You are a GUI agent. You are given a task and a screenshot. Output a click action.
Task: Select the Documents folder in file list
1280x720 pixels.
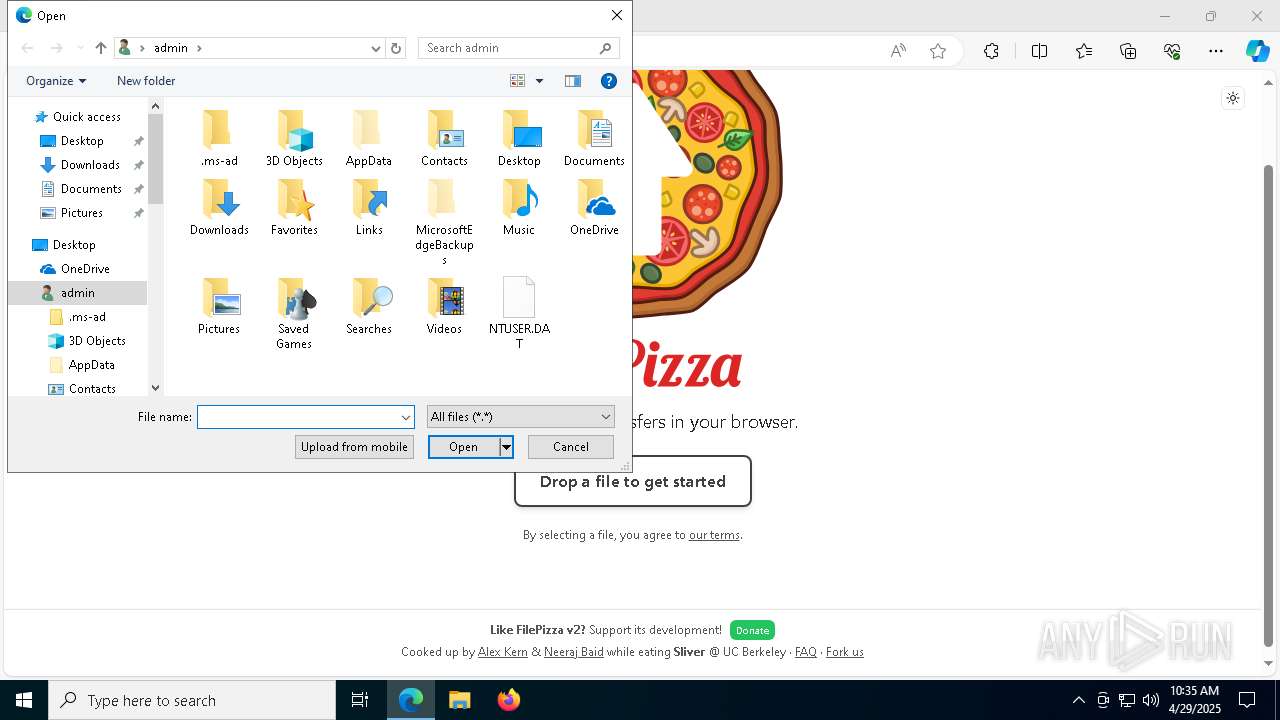pos(594,138)
